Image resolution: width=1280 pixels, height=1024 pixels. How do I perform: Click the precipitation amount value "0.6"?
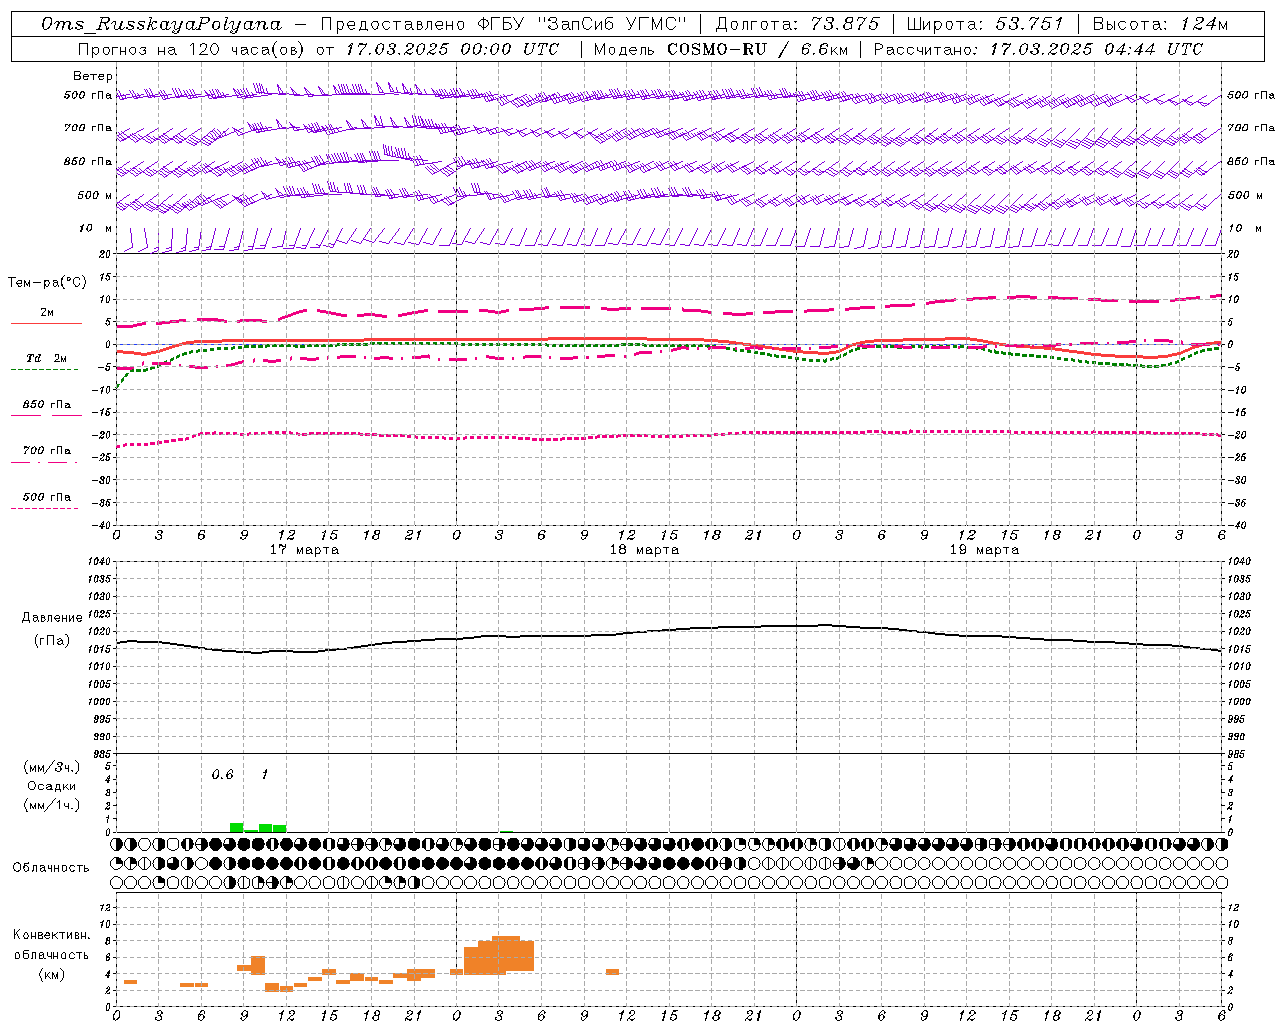click(222, 774)
